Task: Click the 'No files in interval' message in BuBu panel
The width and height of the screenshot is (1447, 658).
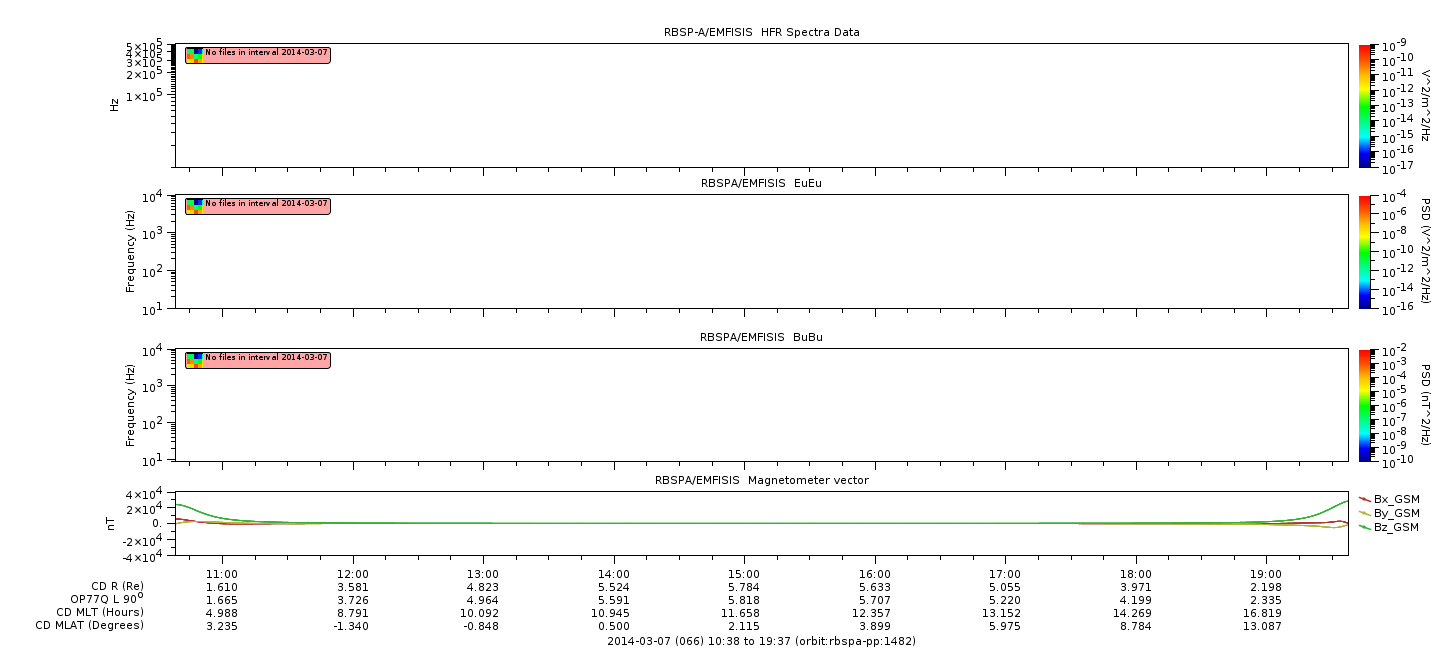Action: pos(266,358)
